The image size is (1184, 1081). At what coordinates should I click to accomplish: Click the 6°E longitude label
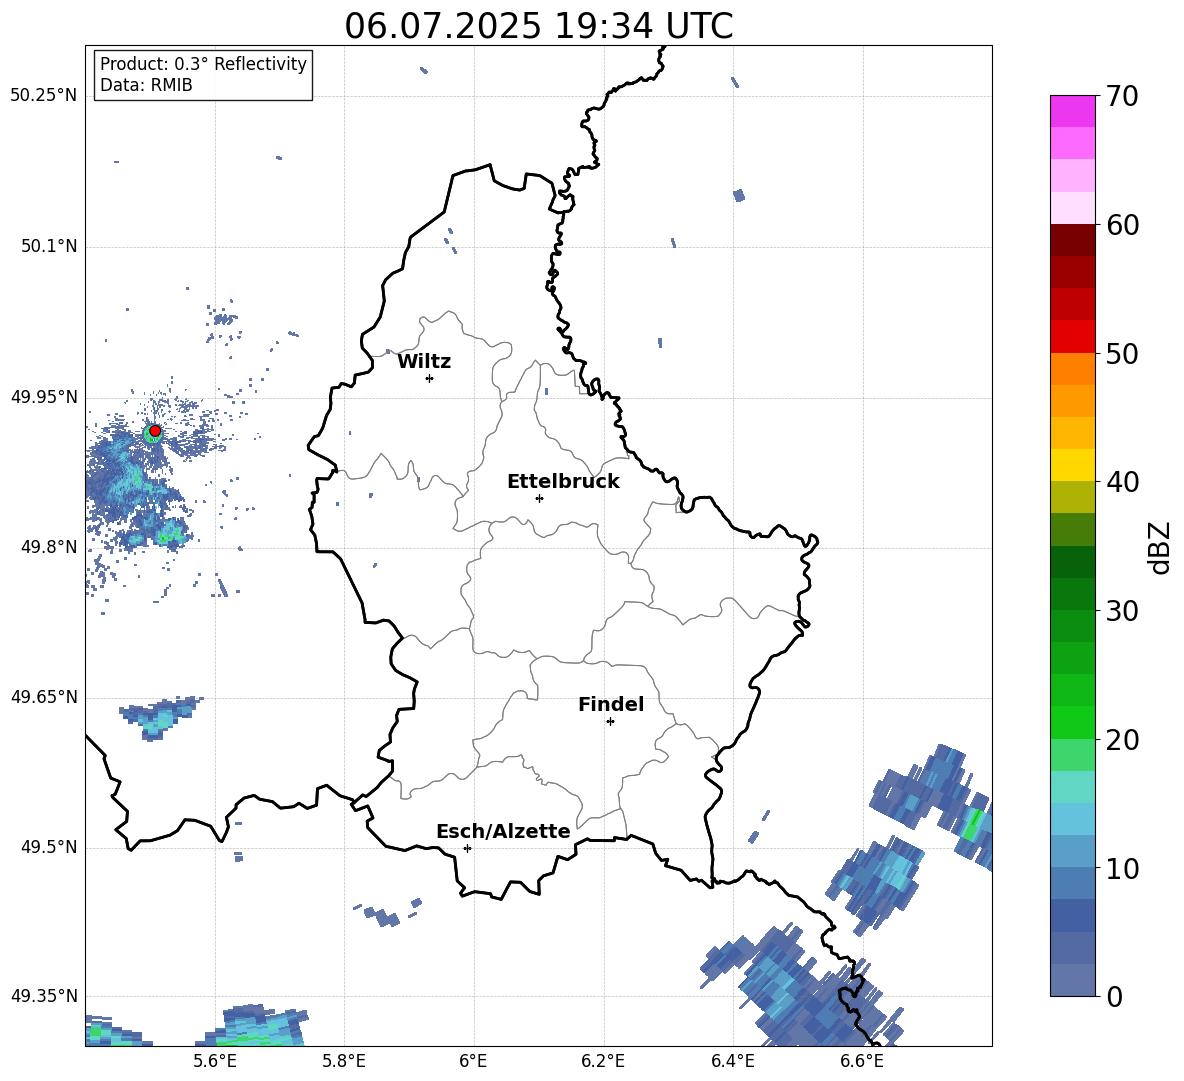[x=473, y=1061]
